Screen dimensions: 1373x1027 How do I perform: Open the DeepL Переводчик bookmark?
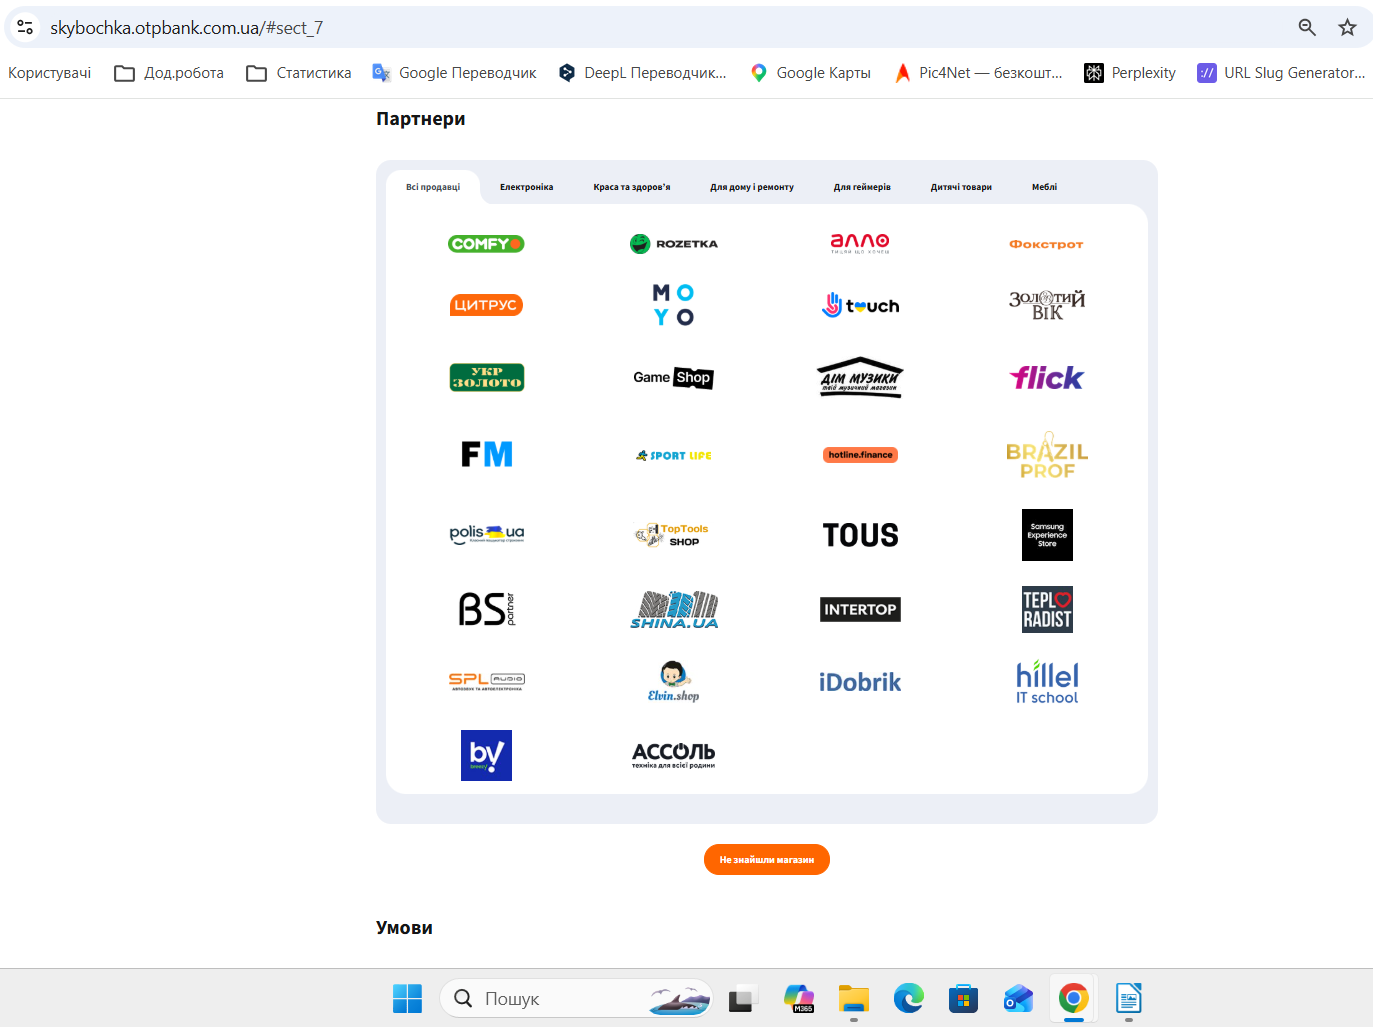(643, 73)
